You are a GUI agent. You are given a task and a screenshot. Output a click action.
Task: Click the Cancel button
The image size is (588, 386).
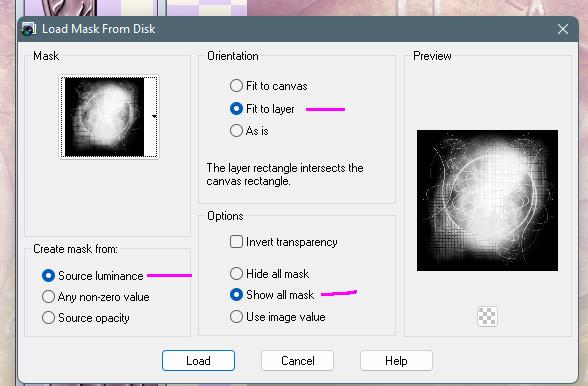point(297,360)
